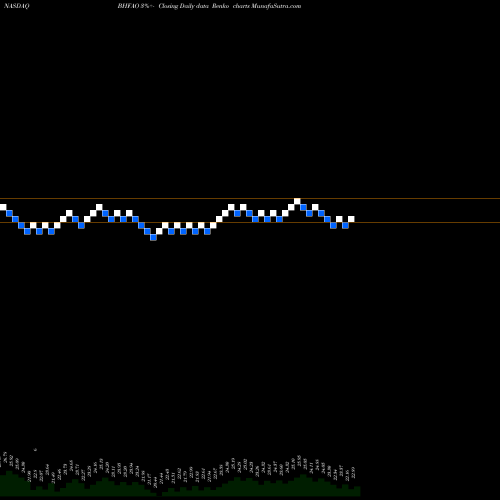Select the lowest blue Renko brick

pyautogui.click(x=153, y=237)
